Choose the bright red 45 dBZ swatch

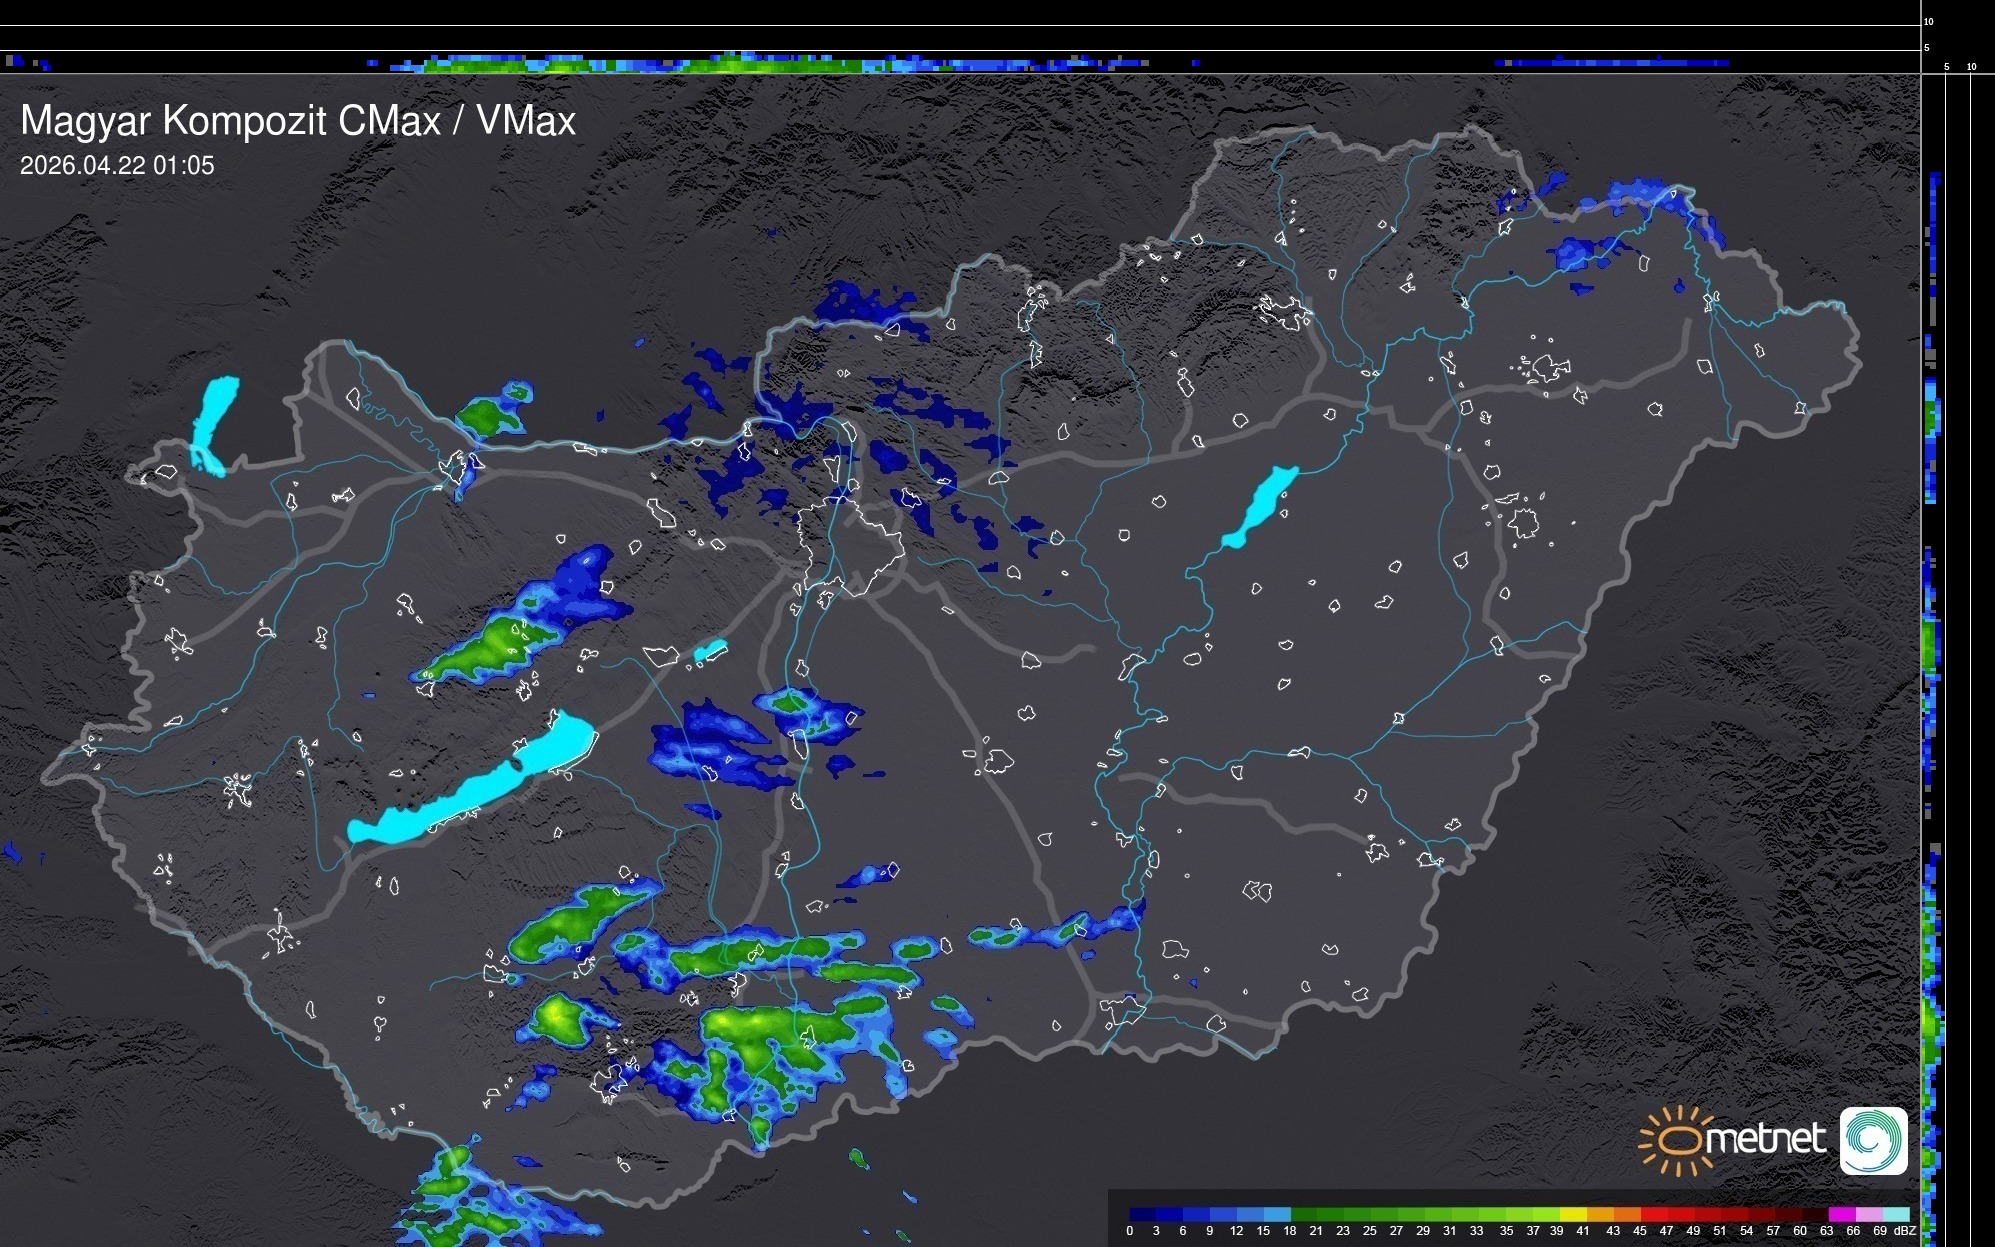pyautogui.click(x=1654, y=1214)
